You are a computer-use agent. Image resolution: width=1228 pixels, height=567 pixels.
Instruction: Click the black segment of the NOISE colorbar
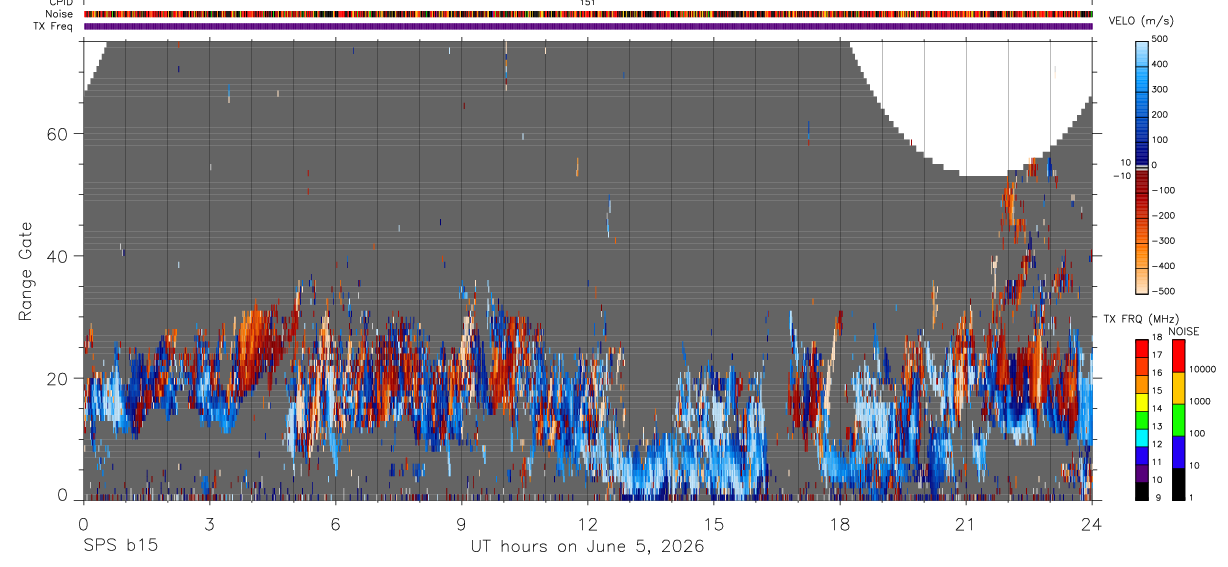(x=1177, y=484)
